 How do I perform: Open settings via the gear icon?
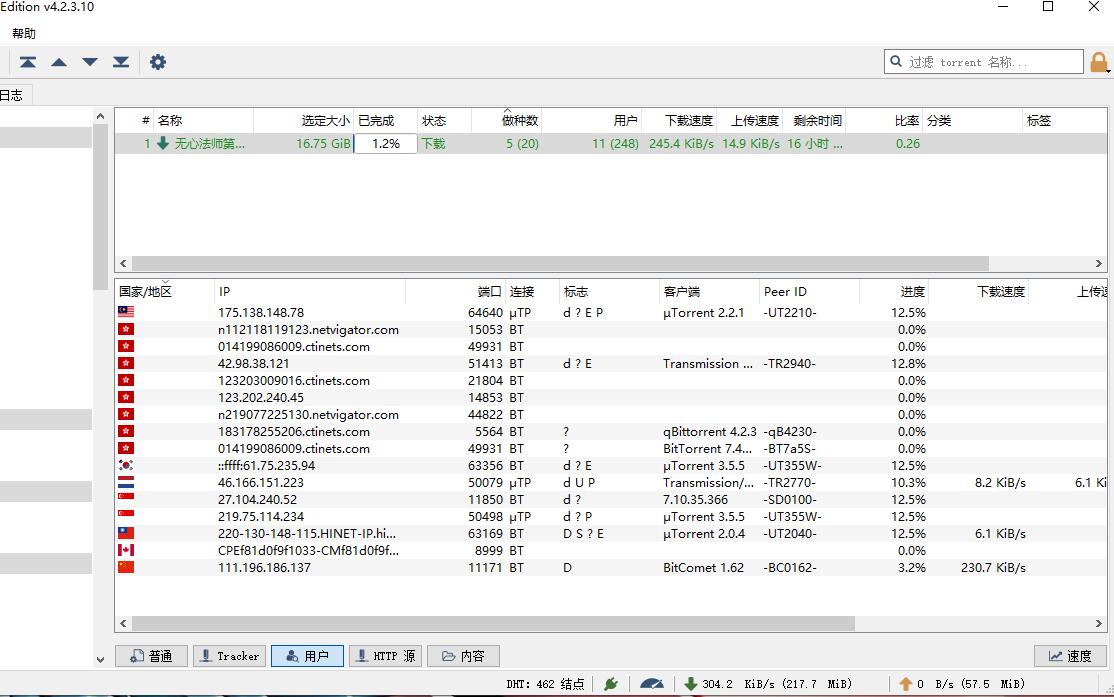pyautogui.click(x=158, y=62)
